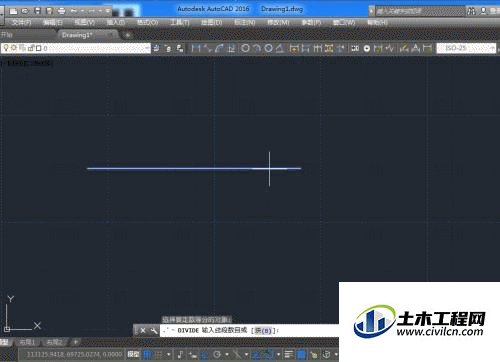Screen dimensions: 500x362
Task: Click the plus button to add new layout
Action: click(76, 342)
